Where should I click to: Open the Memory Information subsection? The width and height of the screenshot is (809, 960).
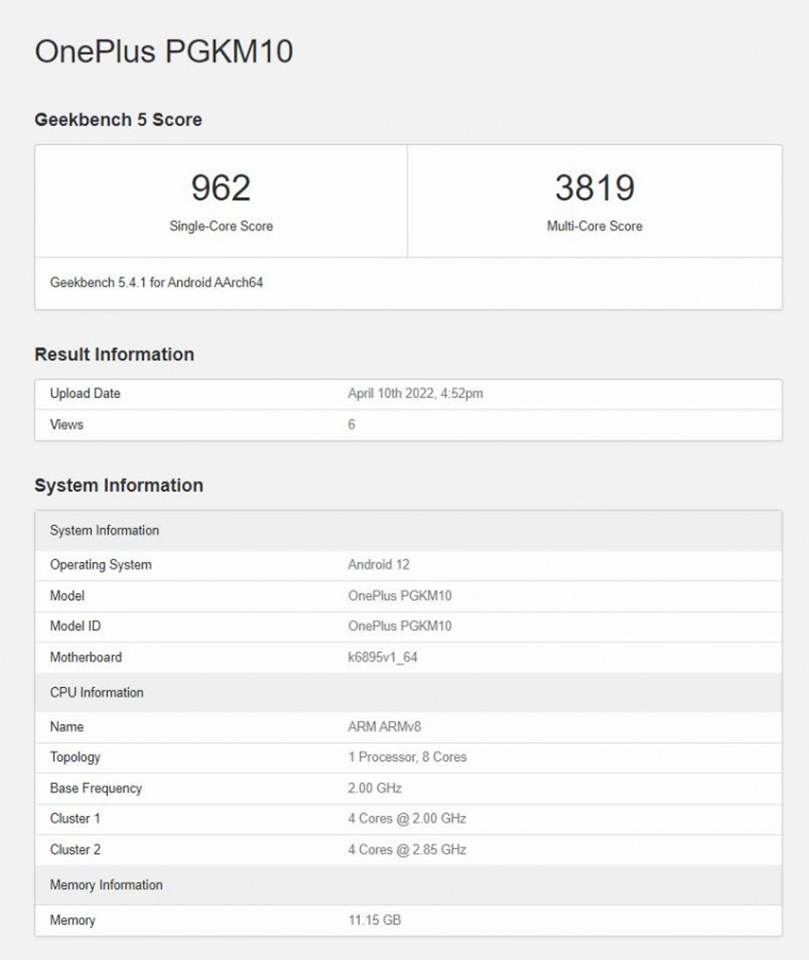click(x=105, y=885)
